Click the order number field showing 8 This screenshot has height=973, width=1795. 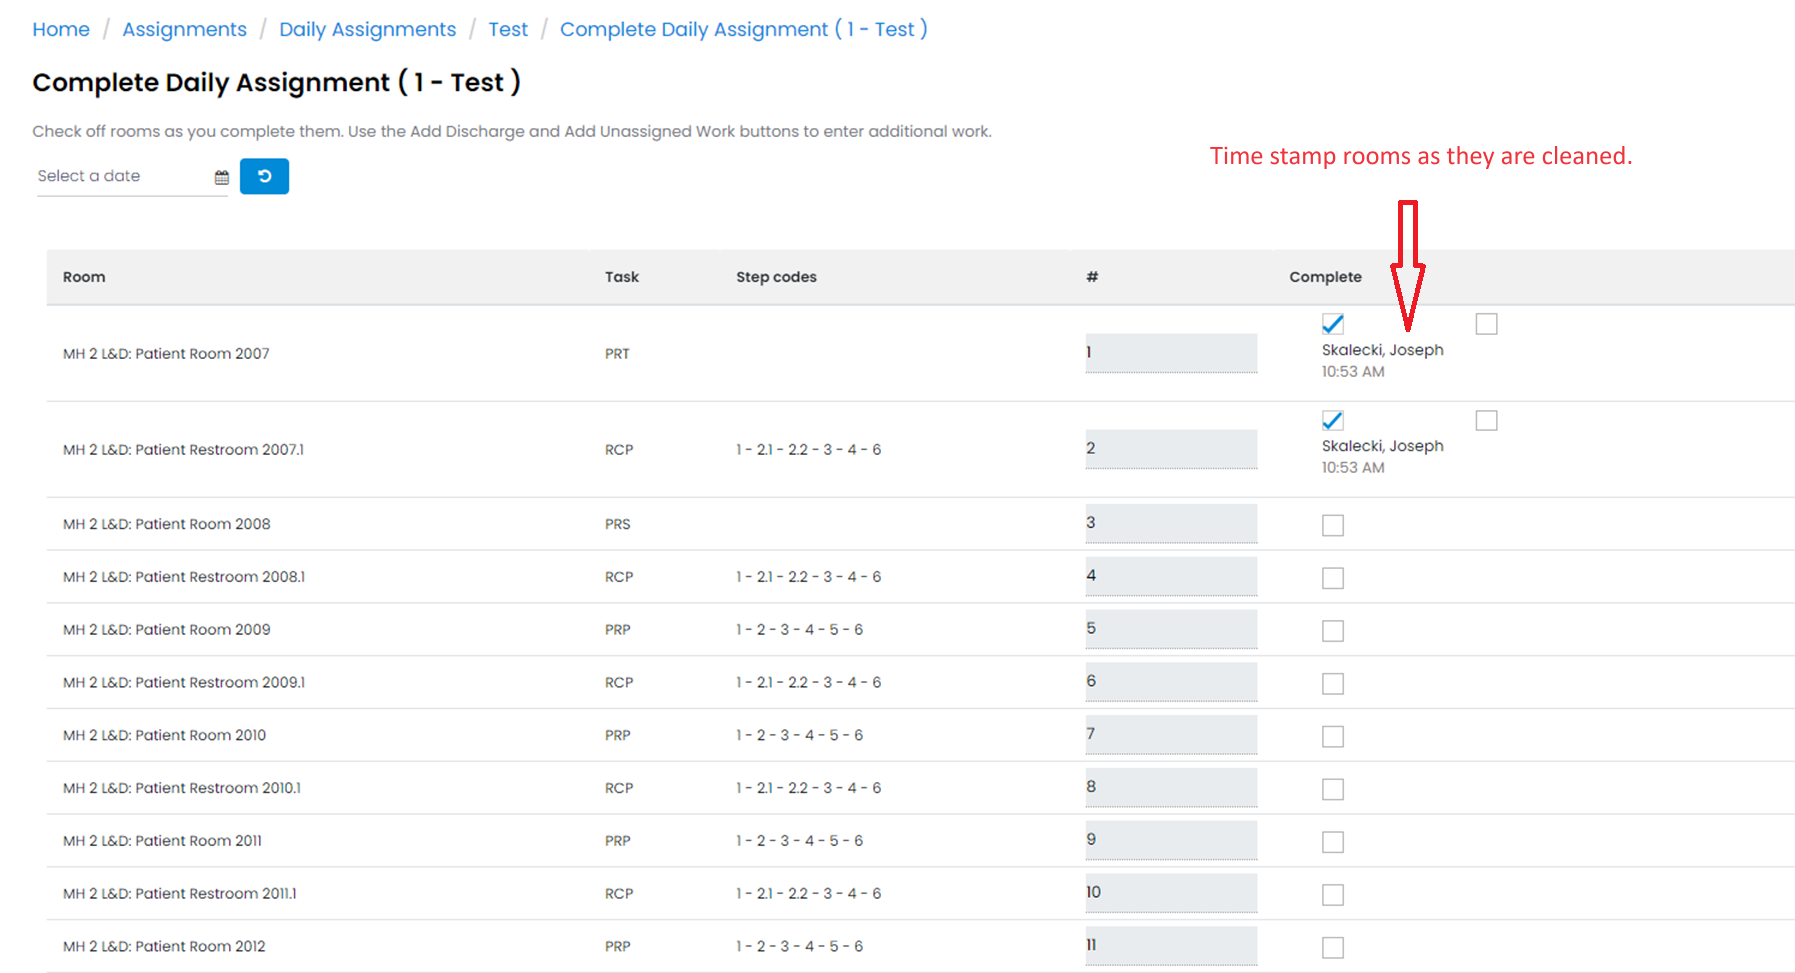coord(1171,788)
